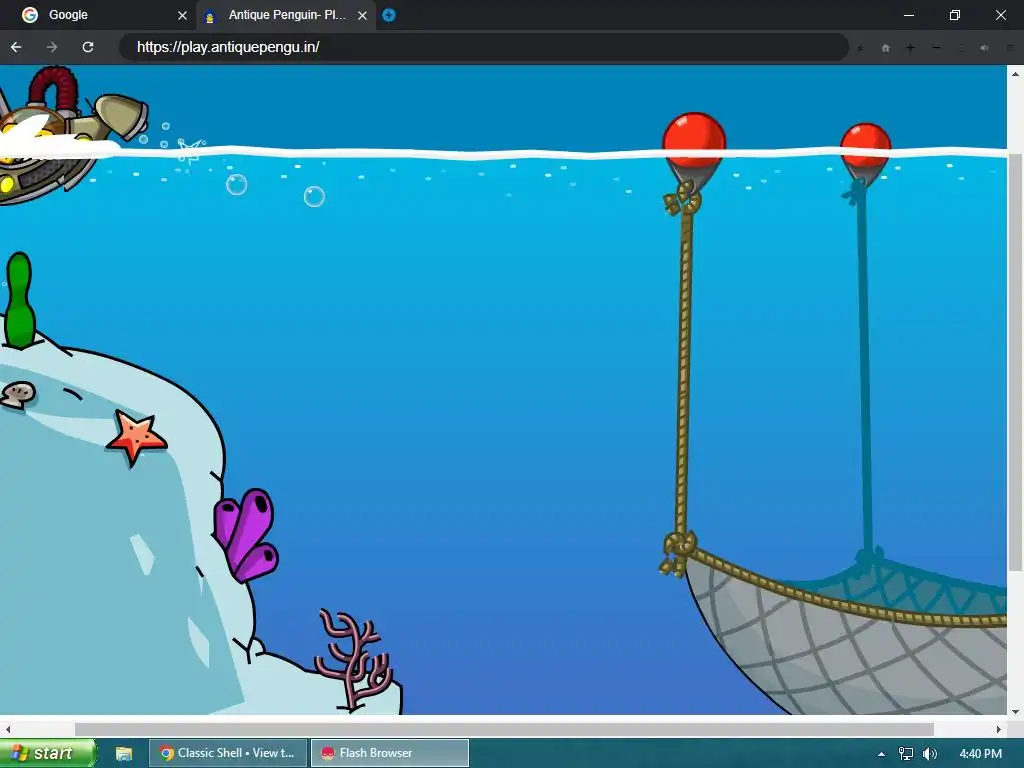Go back with the browser back arrow
Image resolution: width=1024 pixels, height=768 pixels.
tap(16, 47)
